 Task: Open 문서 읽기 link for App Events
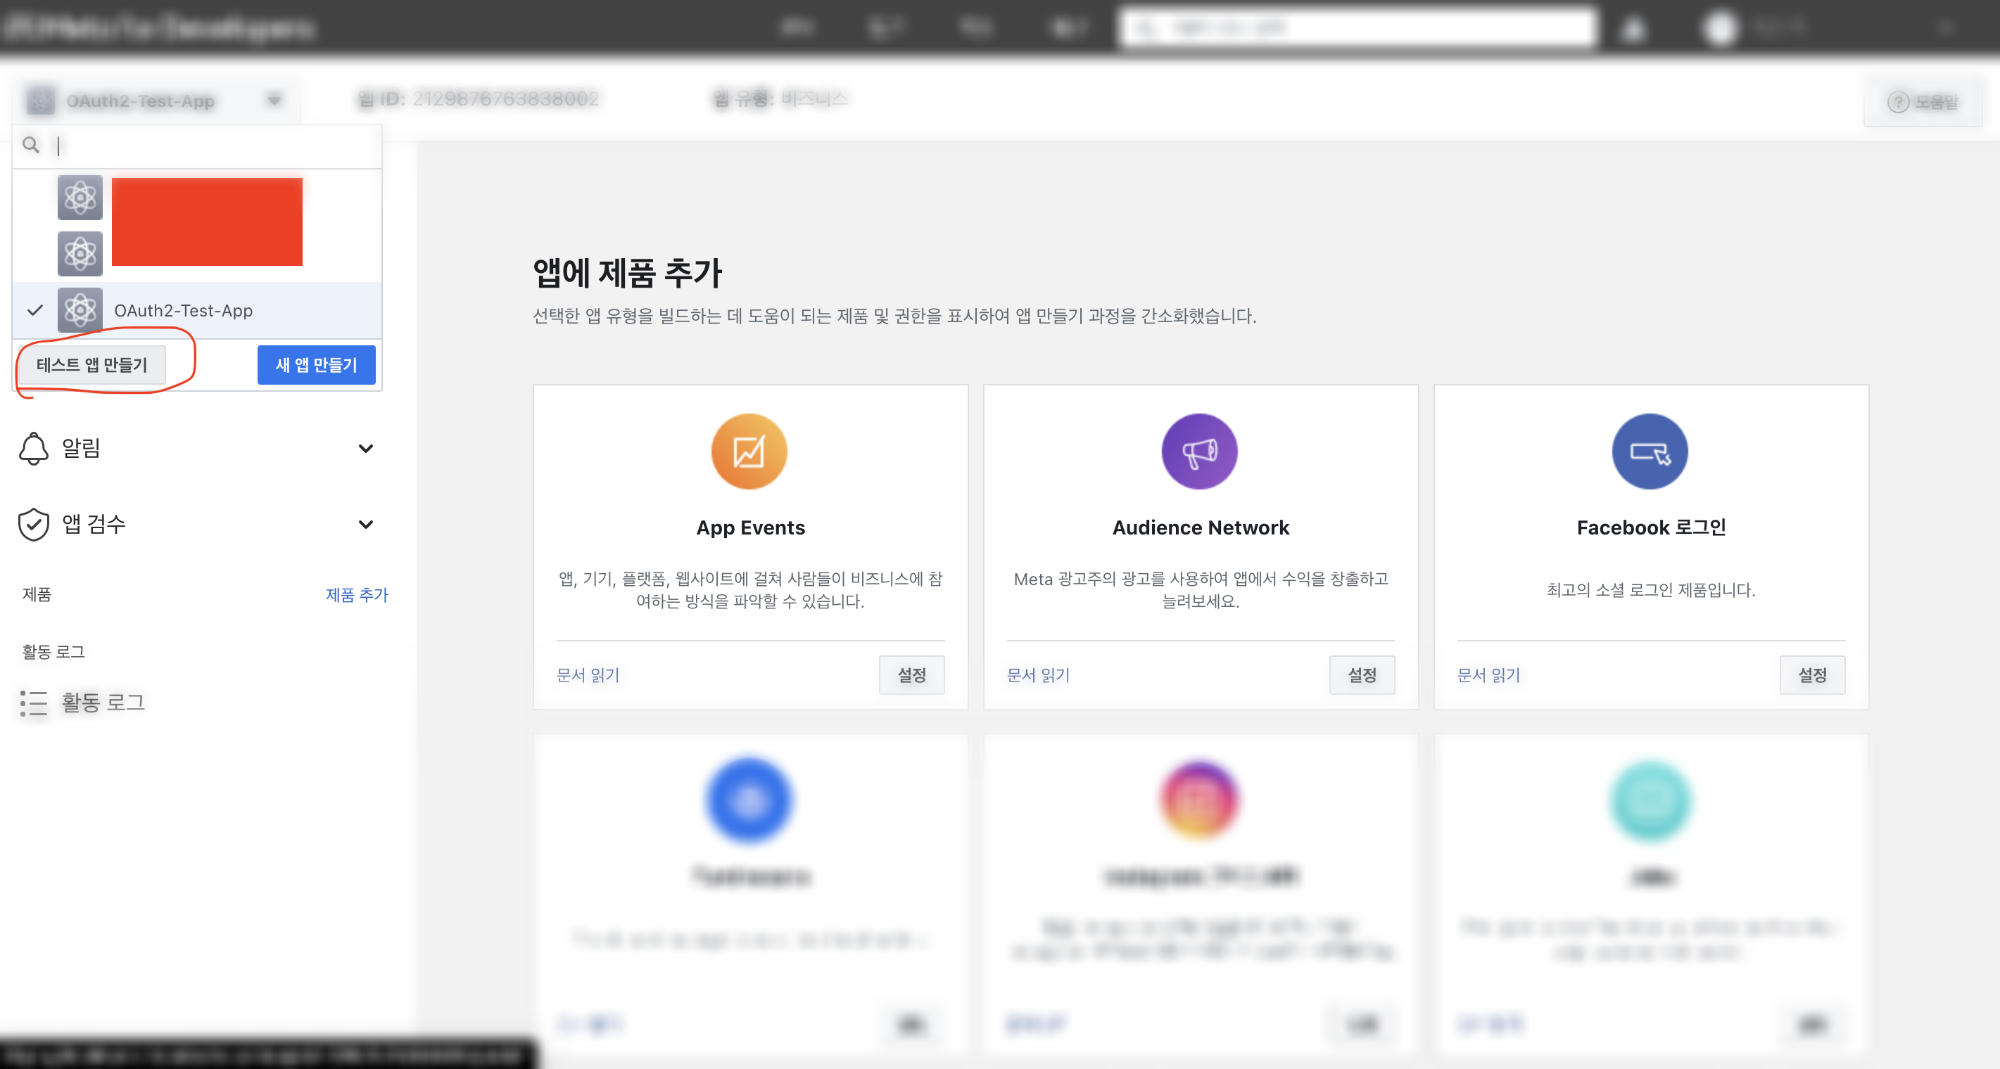[588, 676]
